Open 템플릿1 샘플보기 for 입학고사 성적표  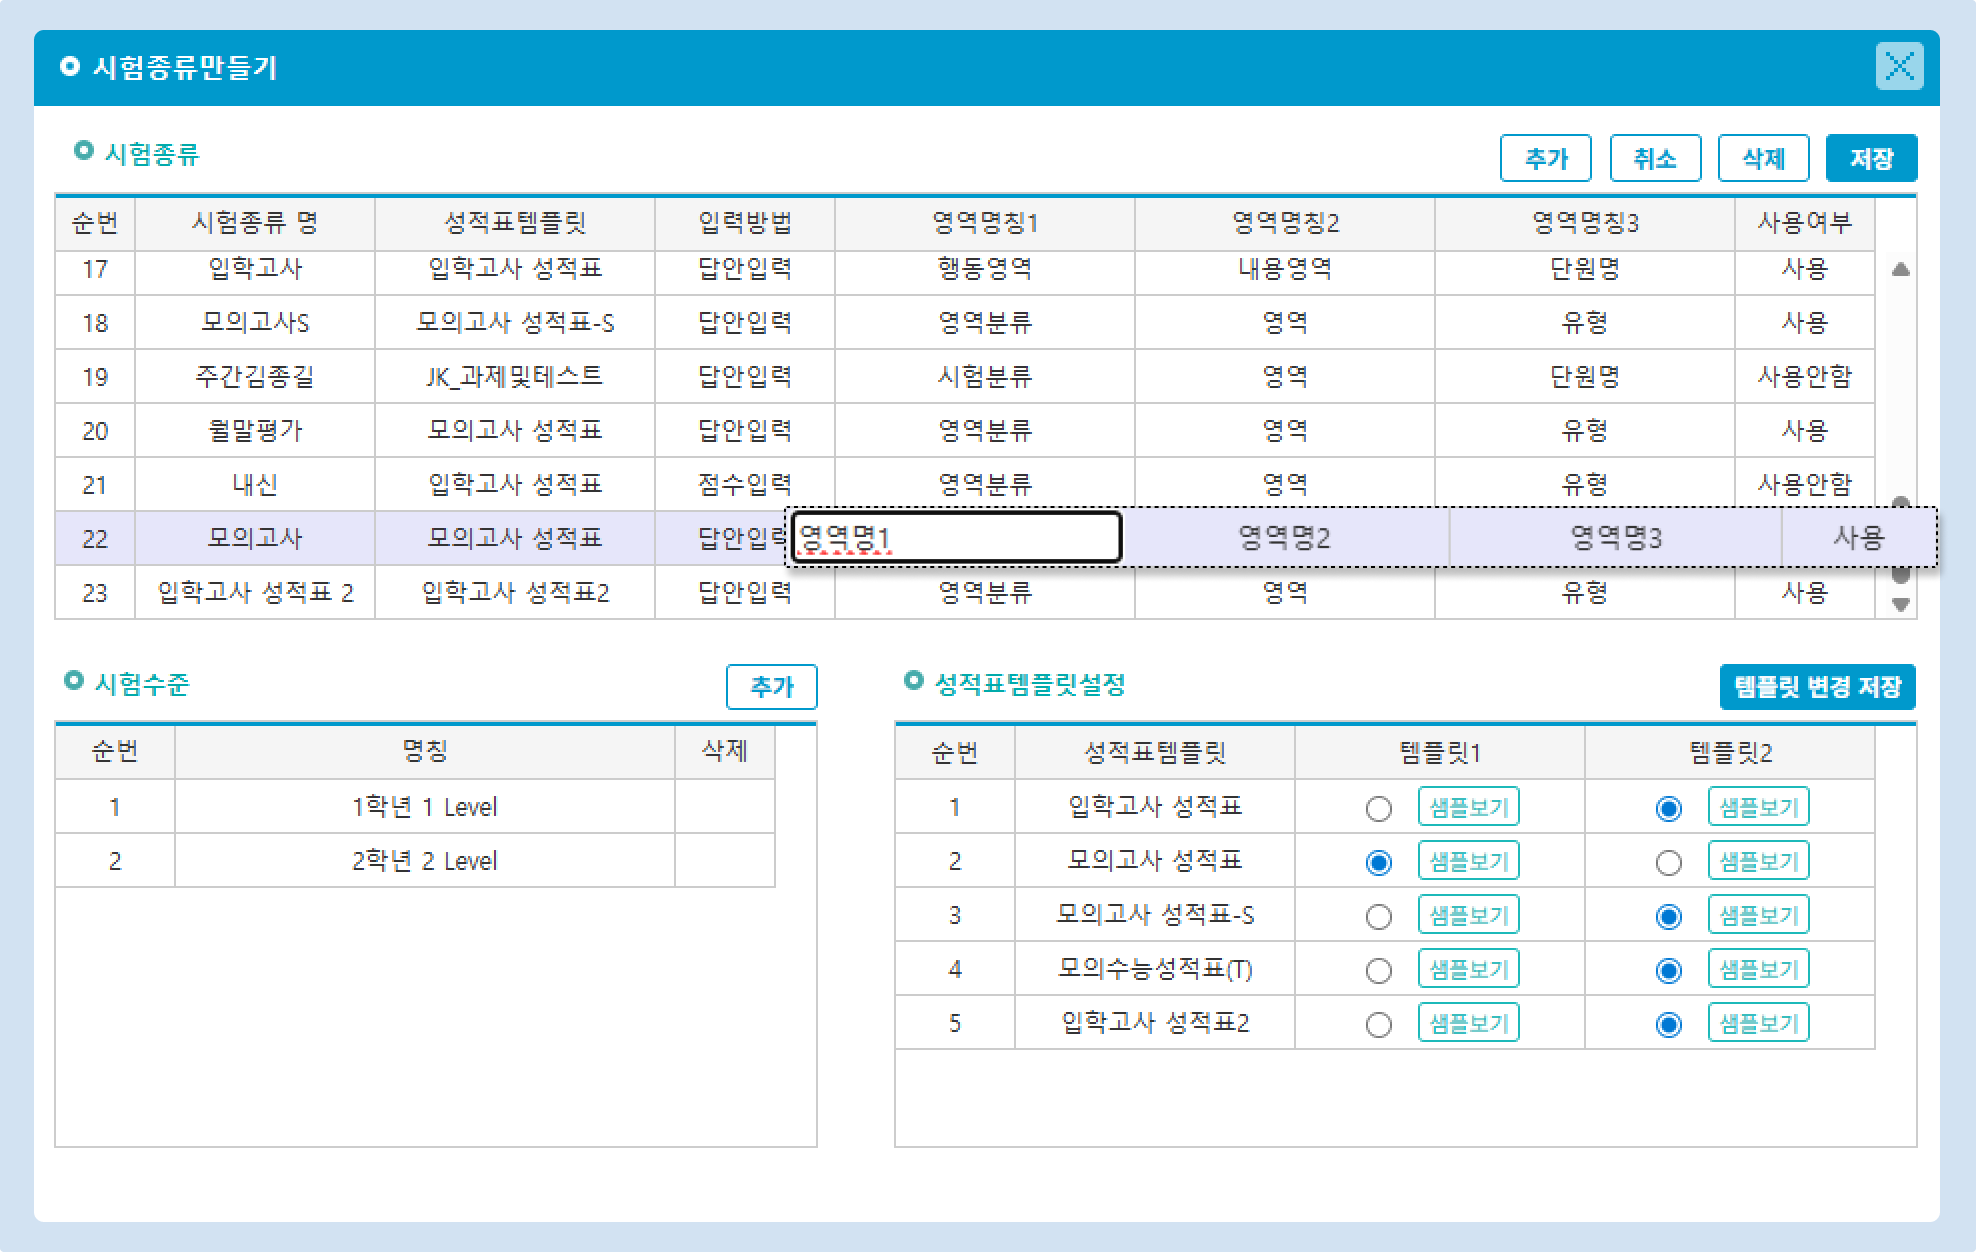pos(1468,807)
